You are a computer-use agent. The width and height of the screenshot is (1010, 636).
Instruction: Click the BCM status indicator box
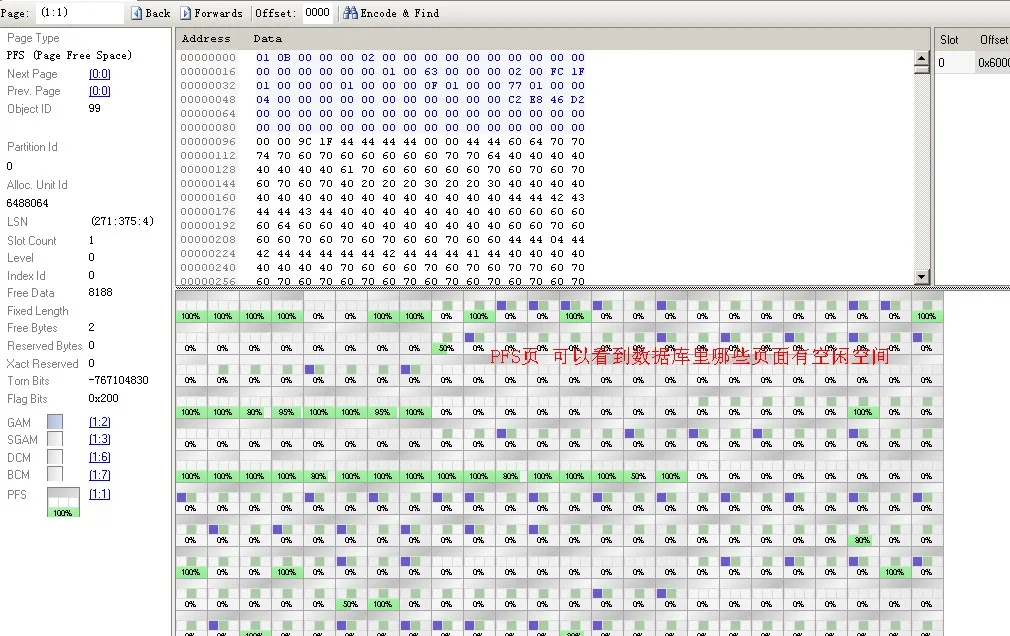tap(55, 474)
